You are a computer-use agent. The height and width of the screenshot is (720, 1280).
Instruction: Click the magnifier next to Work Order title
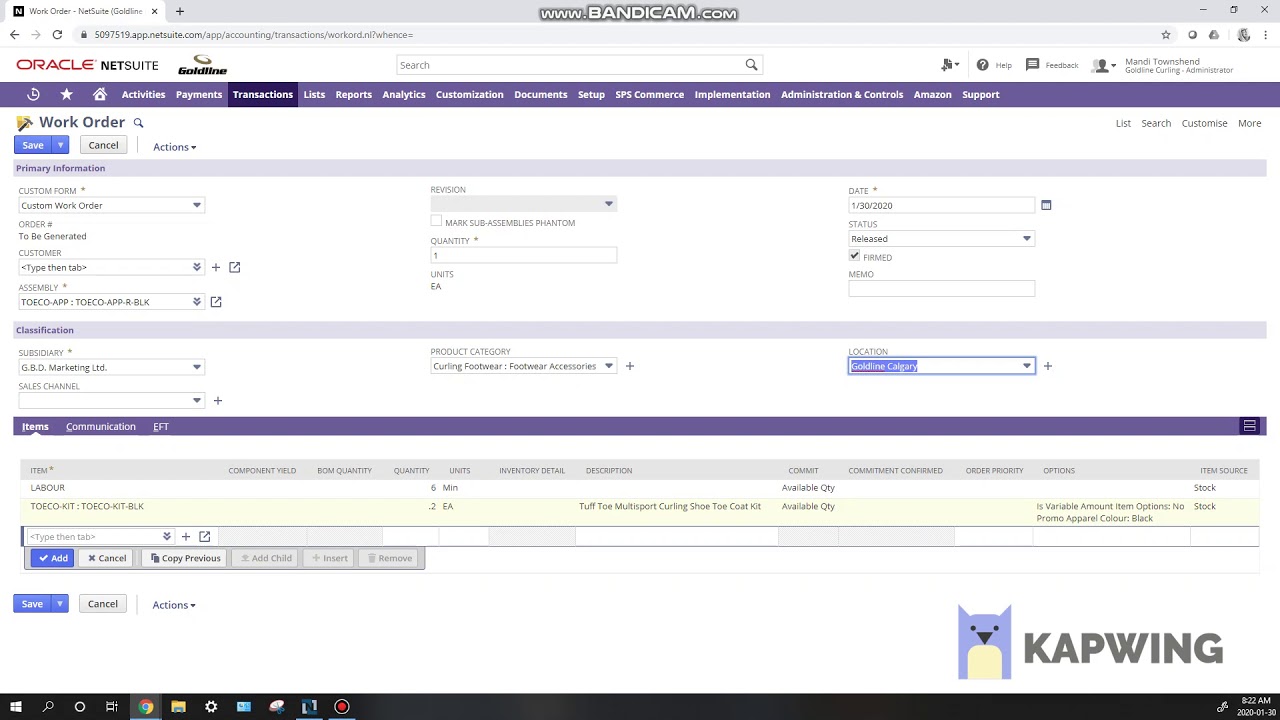click(x=139, y=123)
